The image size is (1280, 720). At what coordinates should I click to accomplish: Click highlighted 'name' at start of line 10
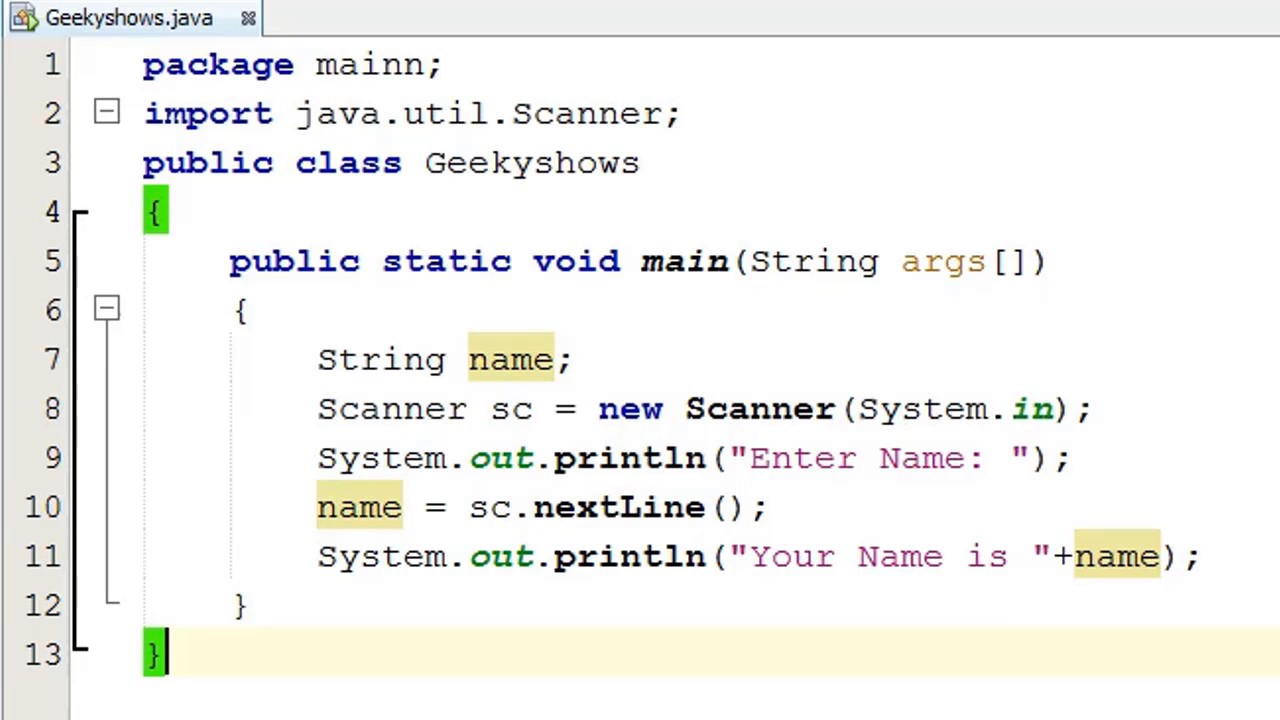pyautogui.click(x=359, y=507)
